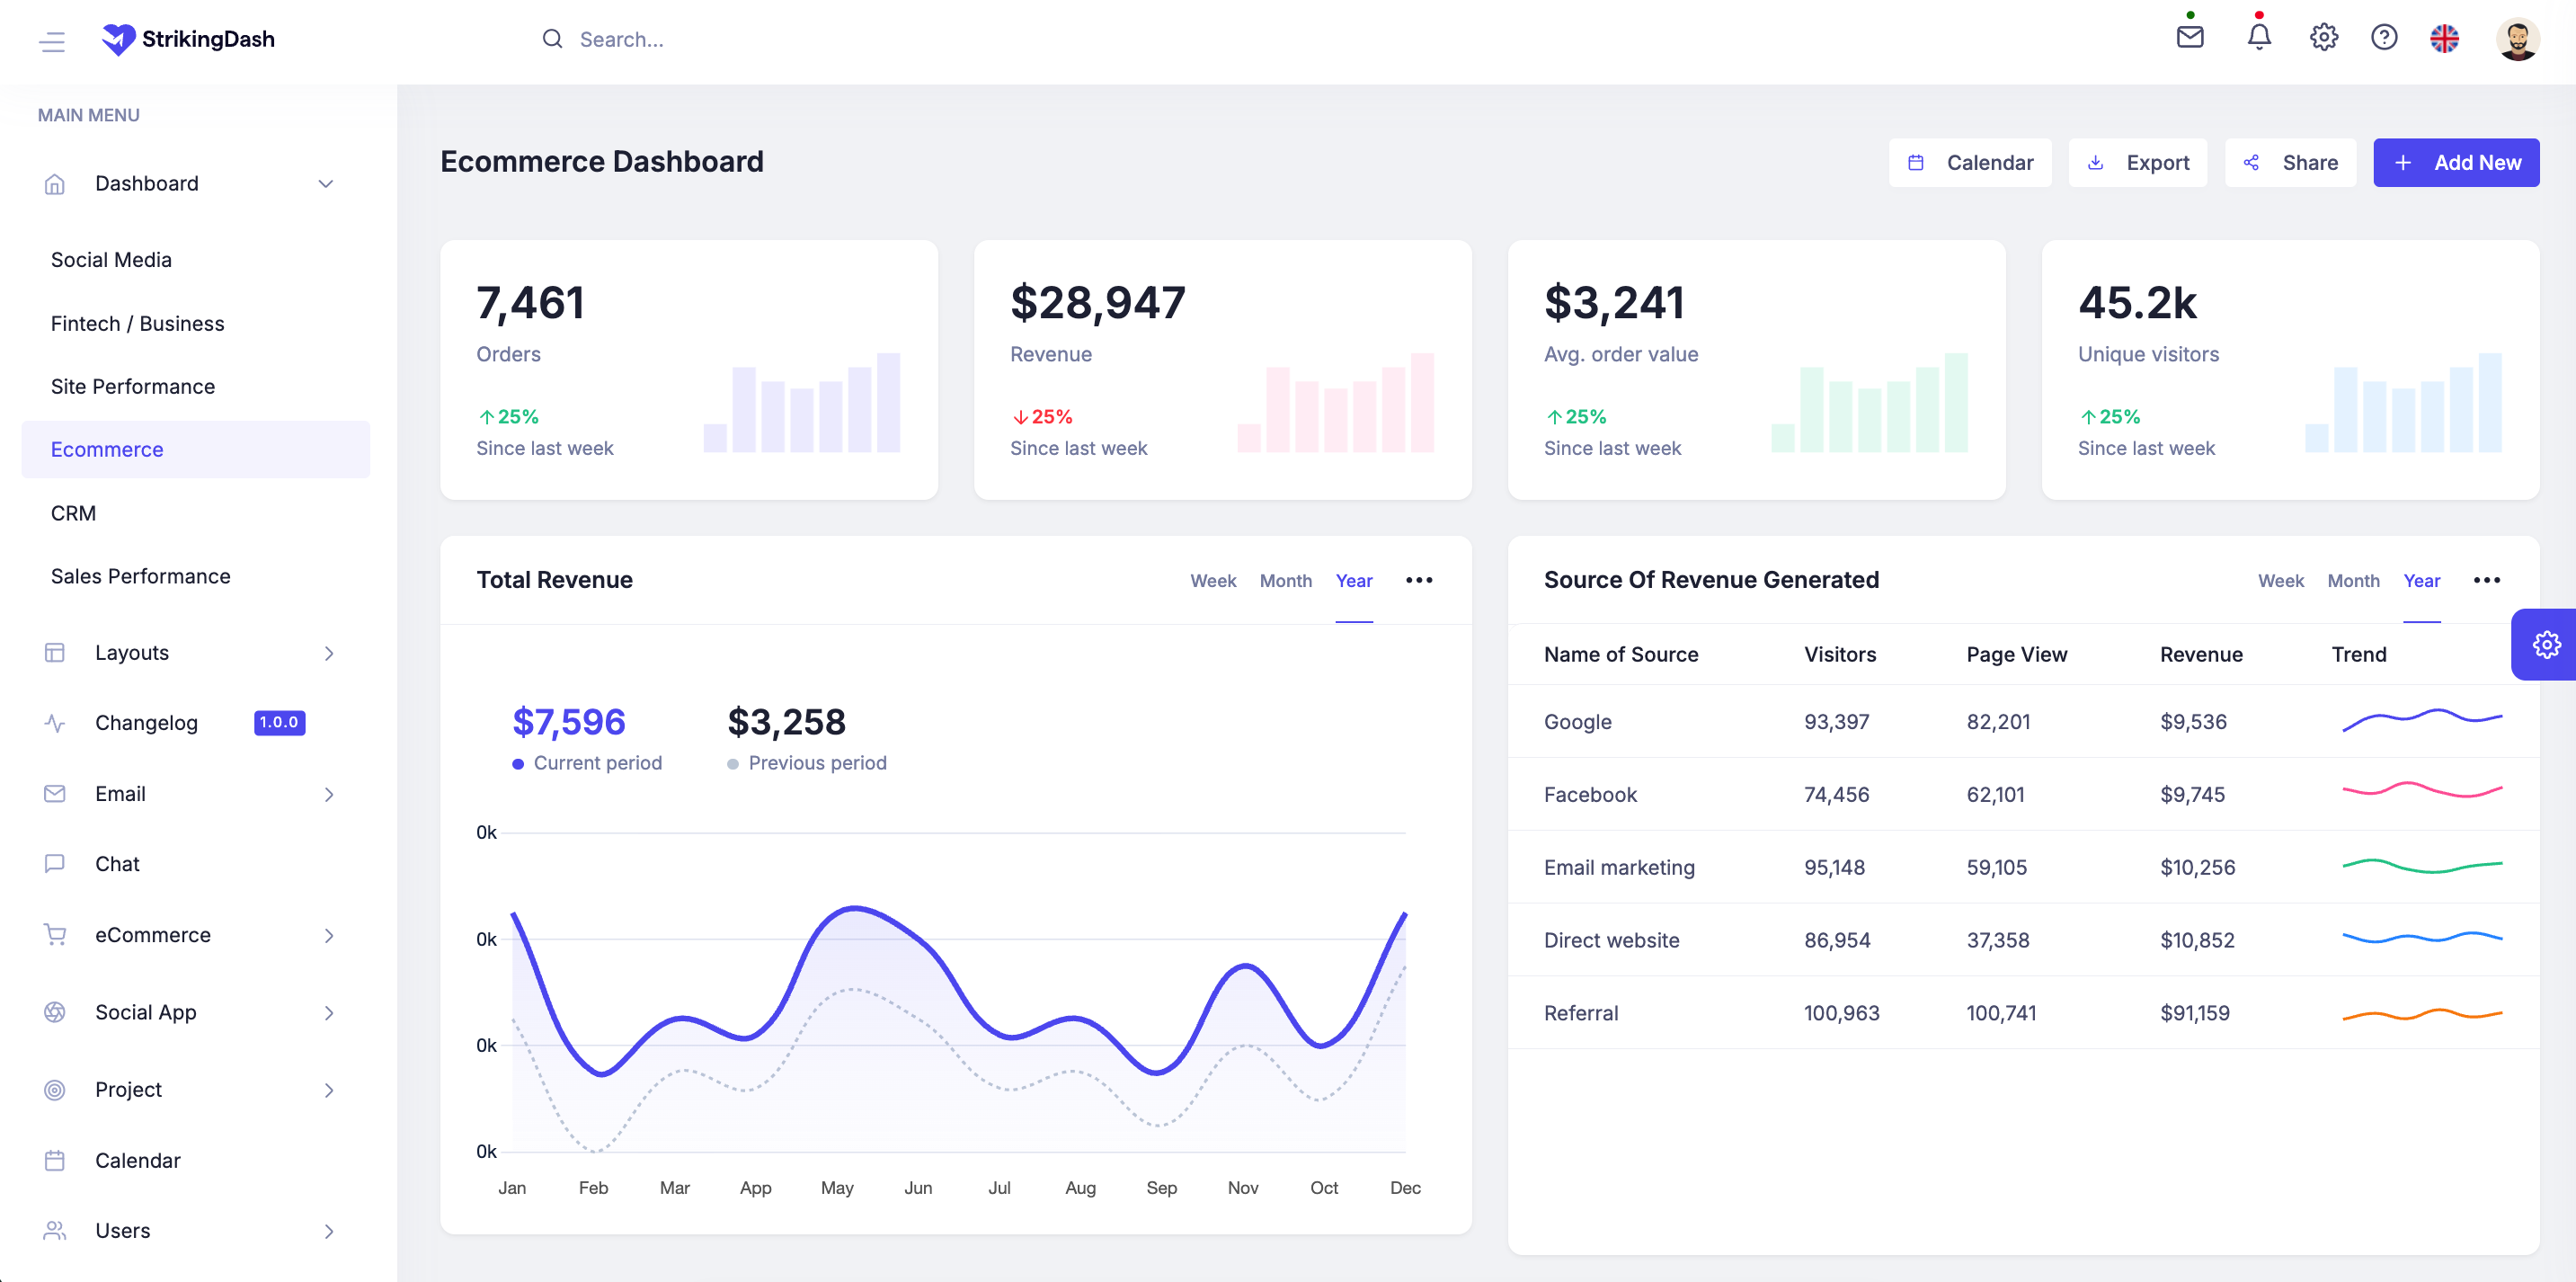Click the Social App icon
The height and width of the screenshot is (1282, 2576).
point(55,1012)
